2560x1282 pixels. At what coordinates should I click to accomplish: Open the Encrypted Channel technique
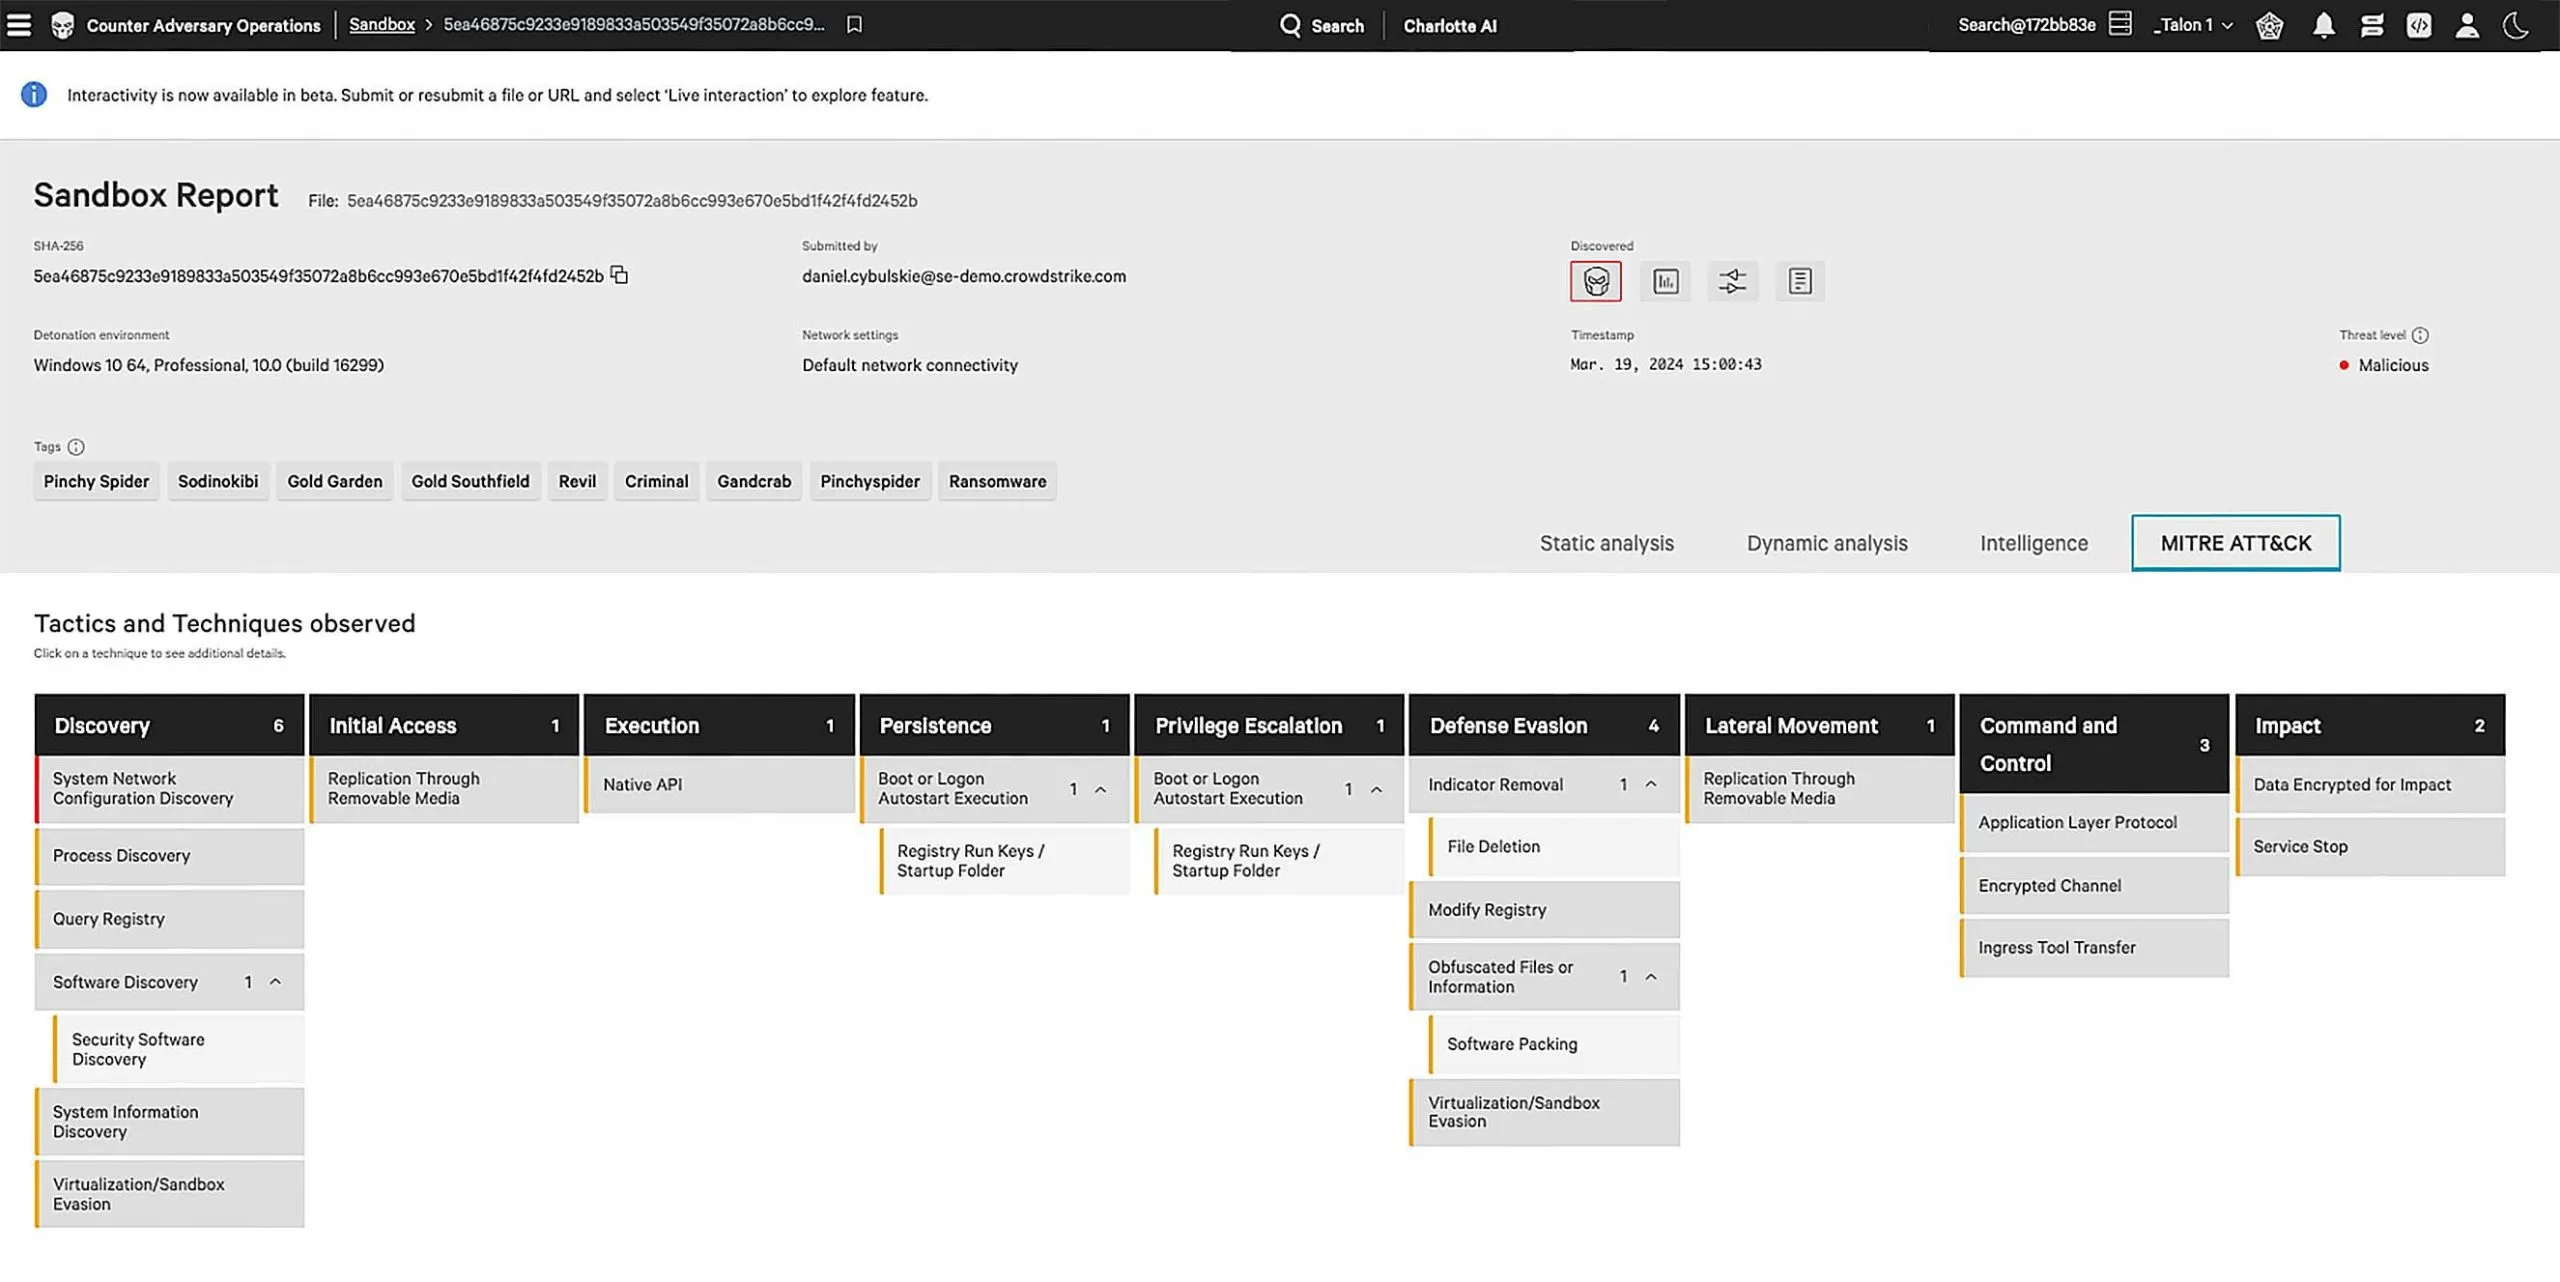pos(2095,886)
